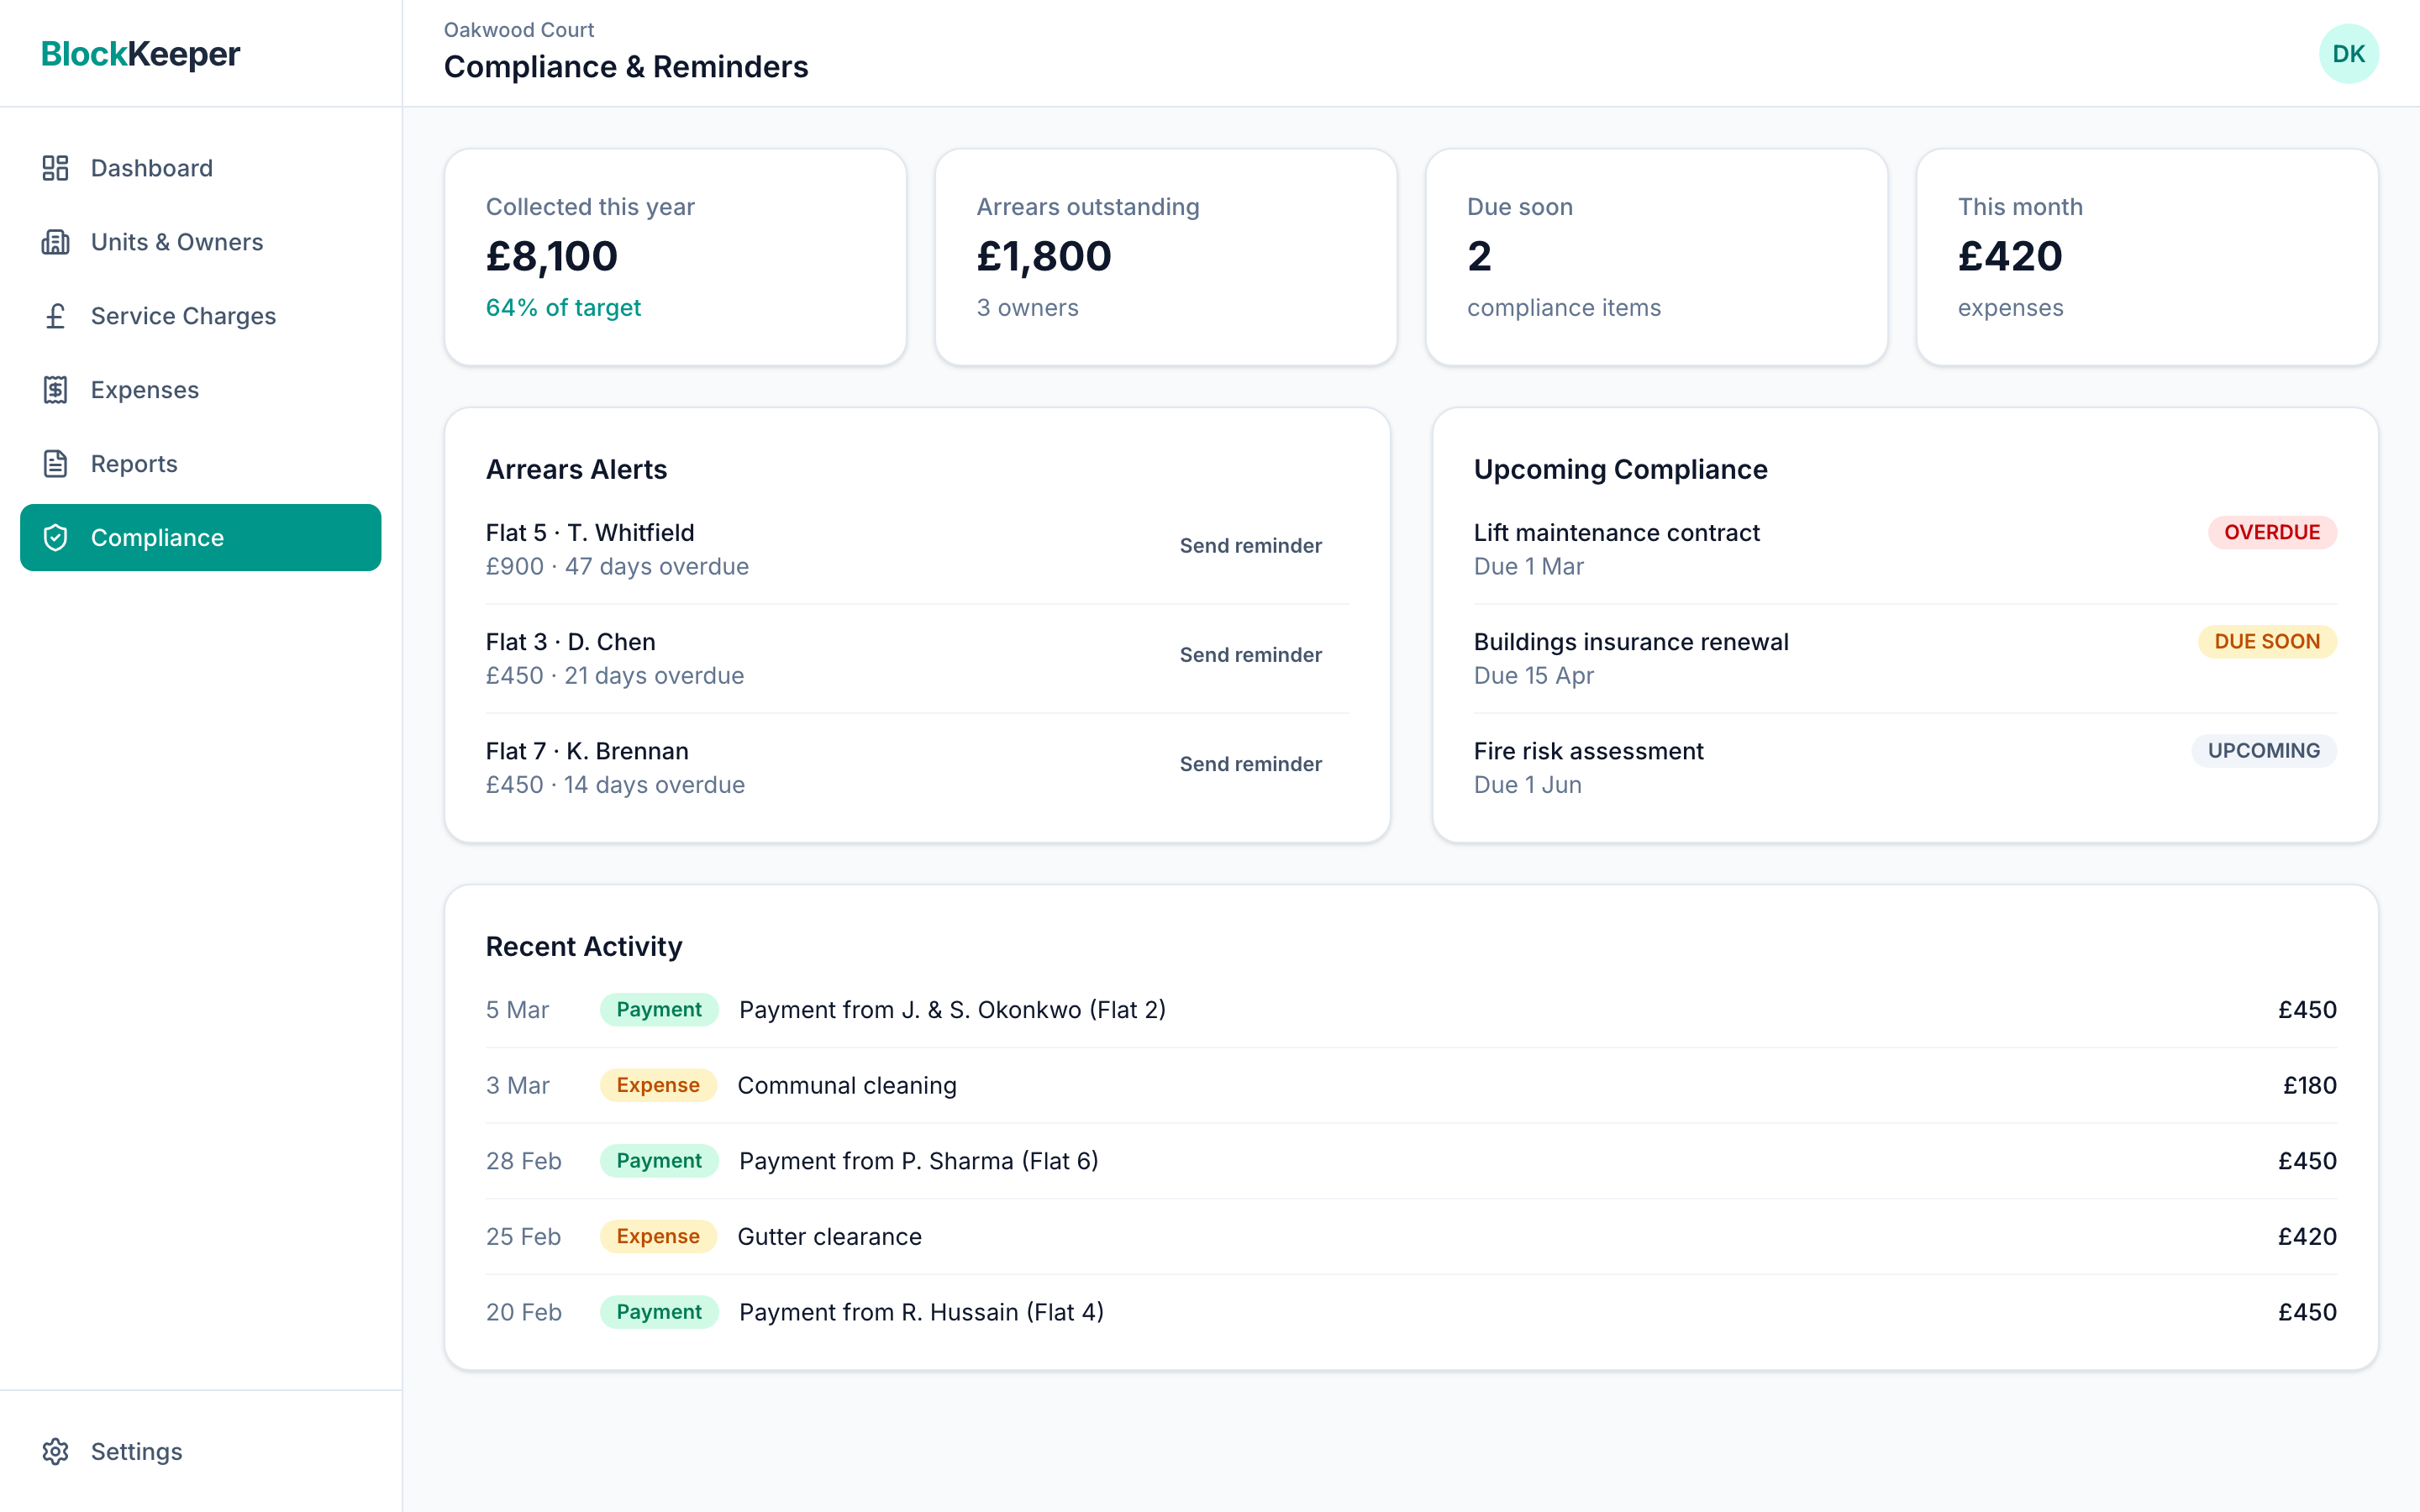Select the Payment tag on the Okonkwo row
This screenshot has width=2420, height=1512.
658,1010
